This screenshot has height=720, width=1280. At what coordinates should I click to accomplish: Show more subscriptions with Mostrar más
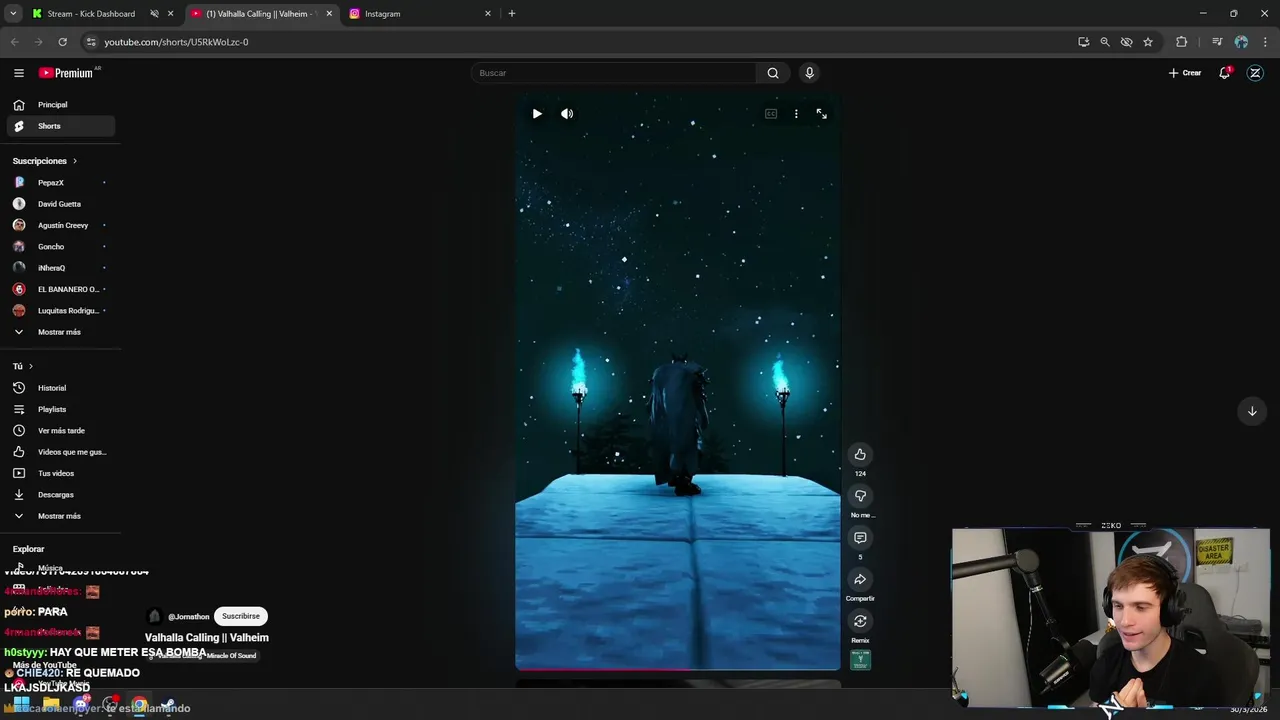coord(60,332)
